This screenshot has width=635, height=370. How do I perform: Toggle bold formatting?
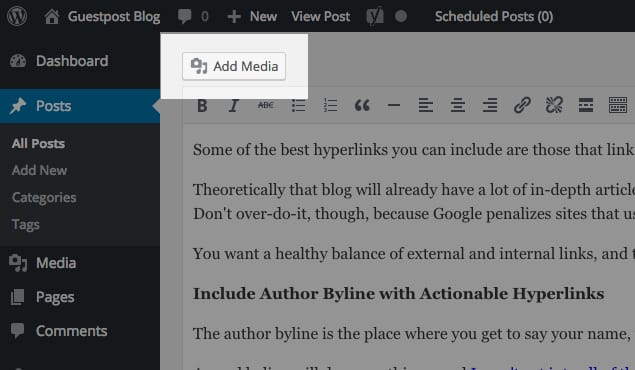point(202,106)
